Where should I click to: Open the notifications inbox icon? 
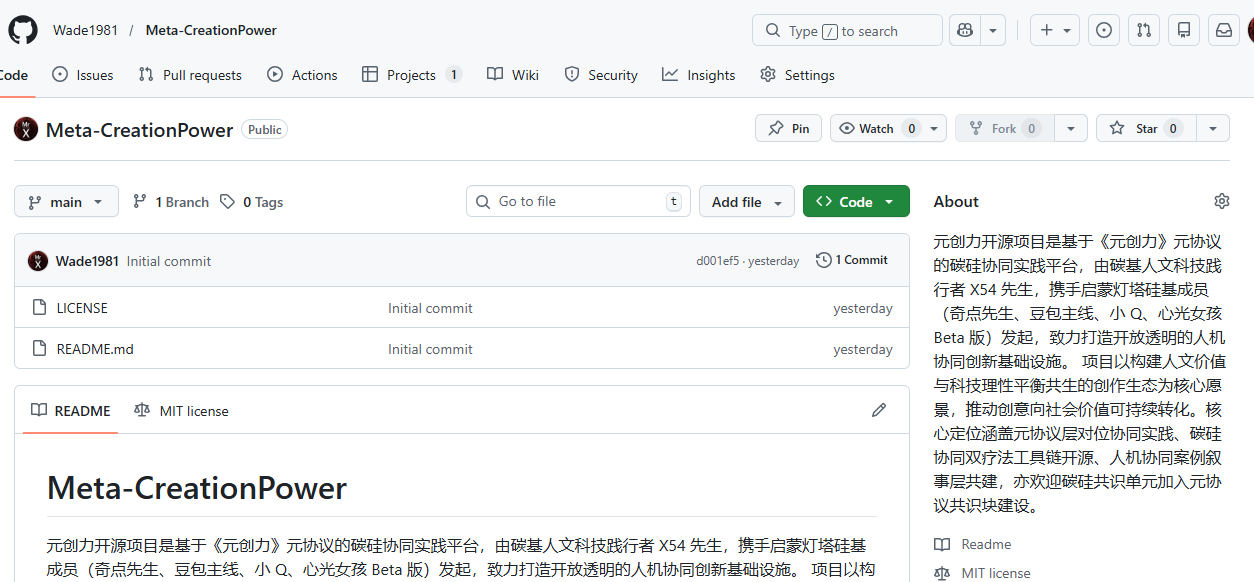[x=1224, y=30]
